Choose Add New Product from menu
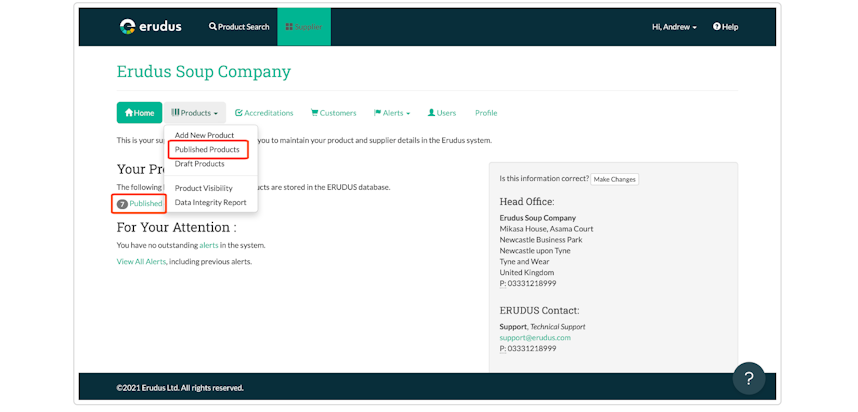The width and height of the screenshot is (858, 412). pyautogui.click(x=204, y=135)
